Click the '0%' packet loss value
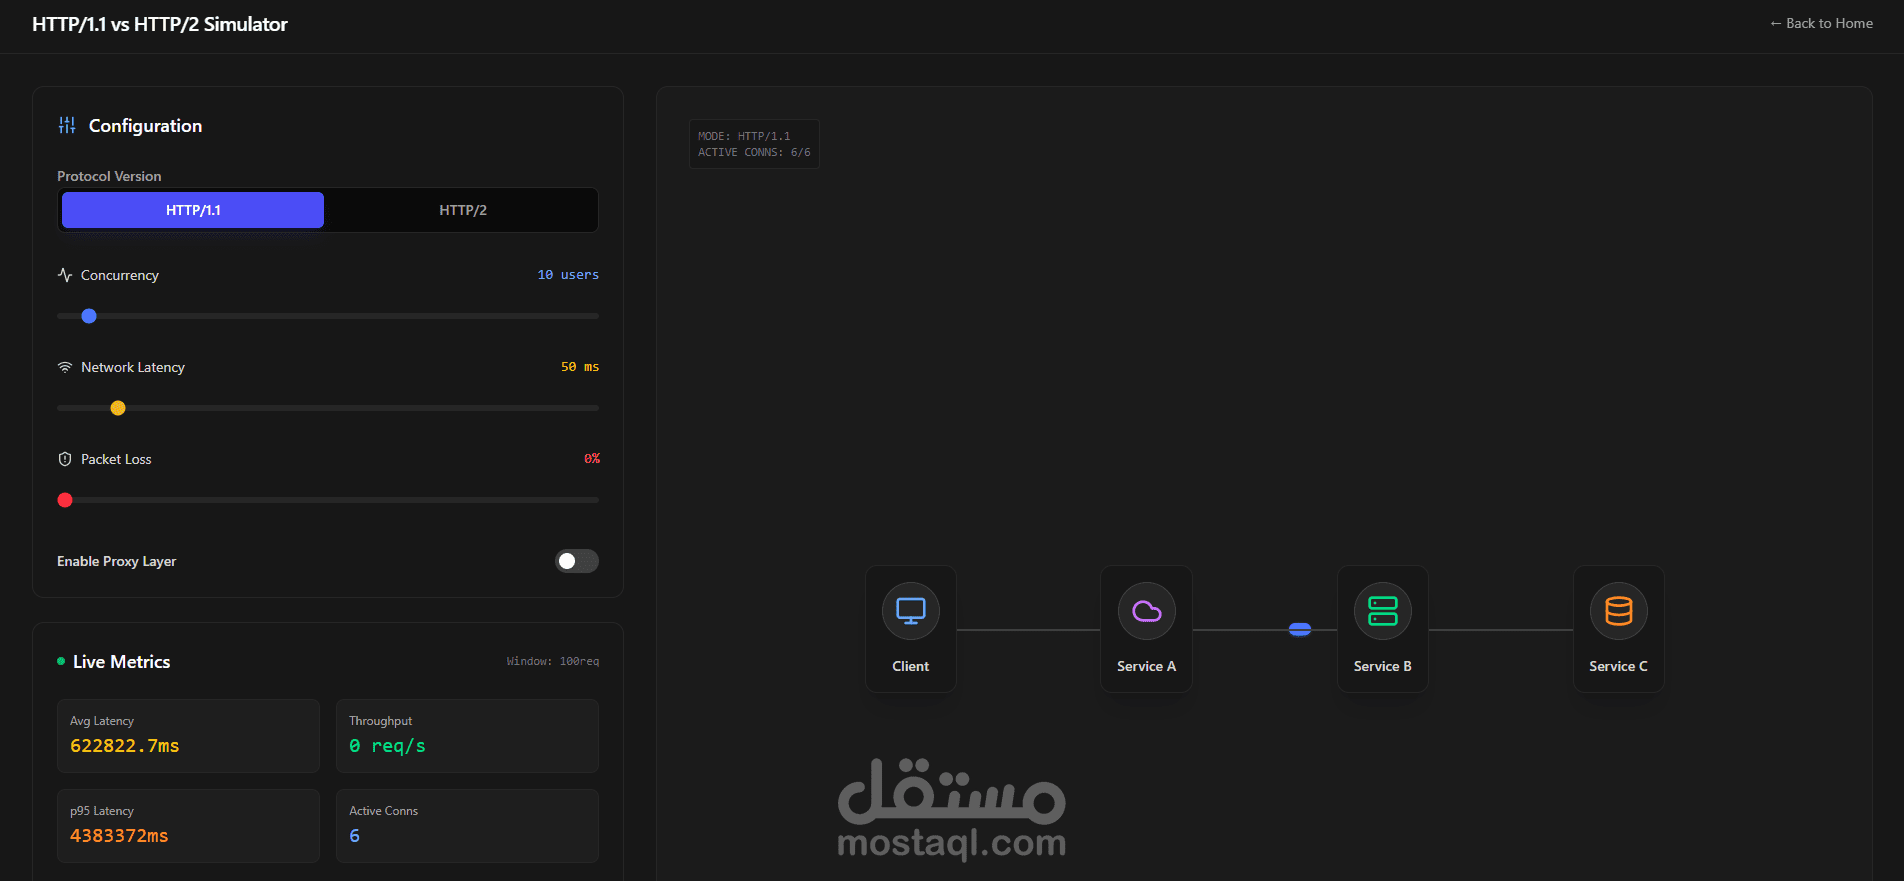Image resolution: width=1904 pixels, height=881 pixels. [592, 459]
